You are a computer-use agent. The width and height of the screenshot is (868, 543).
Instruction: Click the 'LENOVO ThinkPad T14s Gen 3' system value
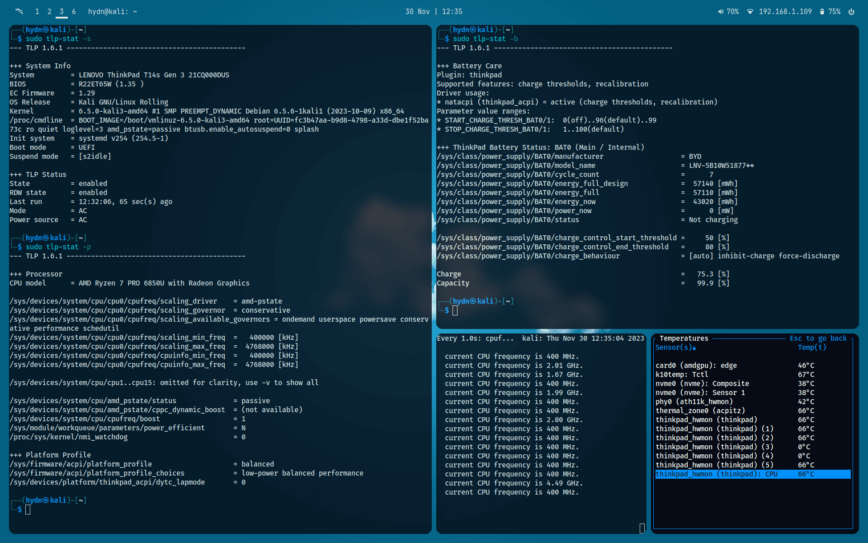click(x=154, y=75)
